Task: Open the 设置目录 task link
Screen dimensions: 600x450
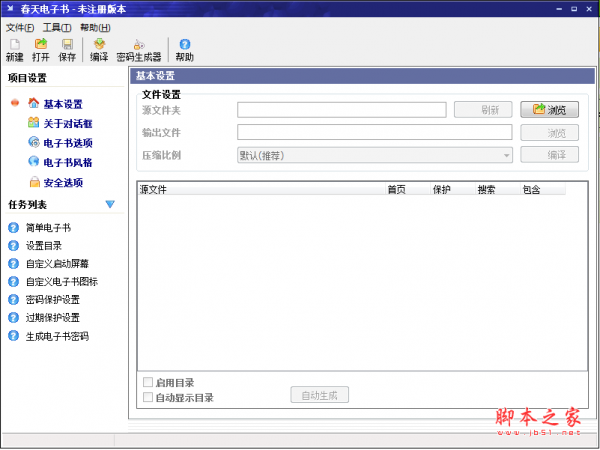Action: (44, 246)
